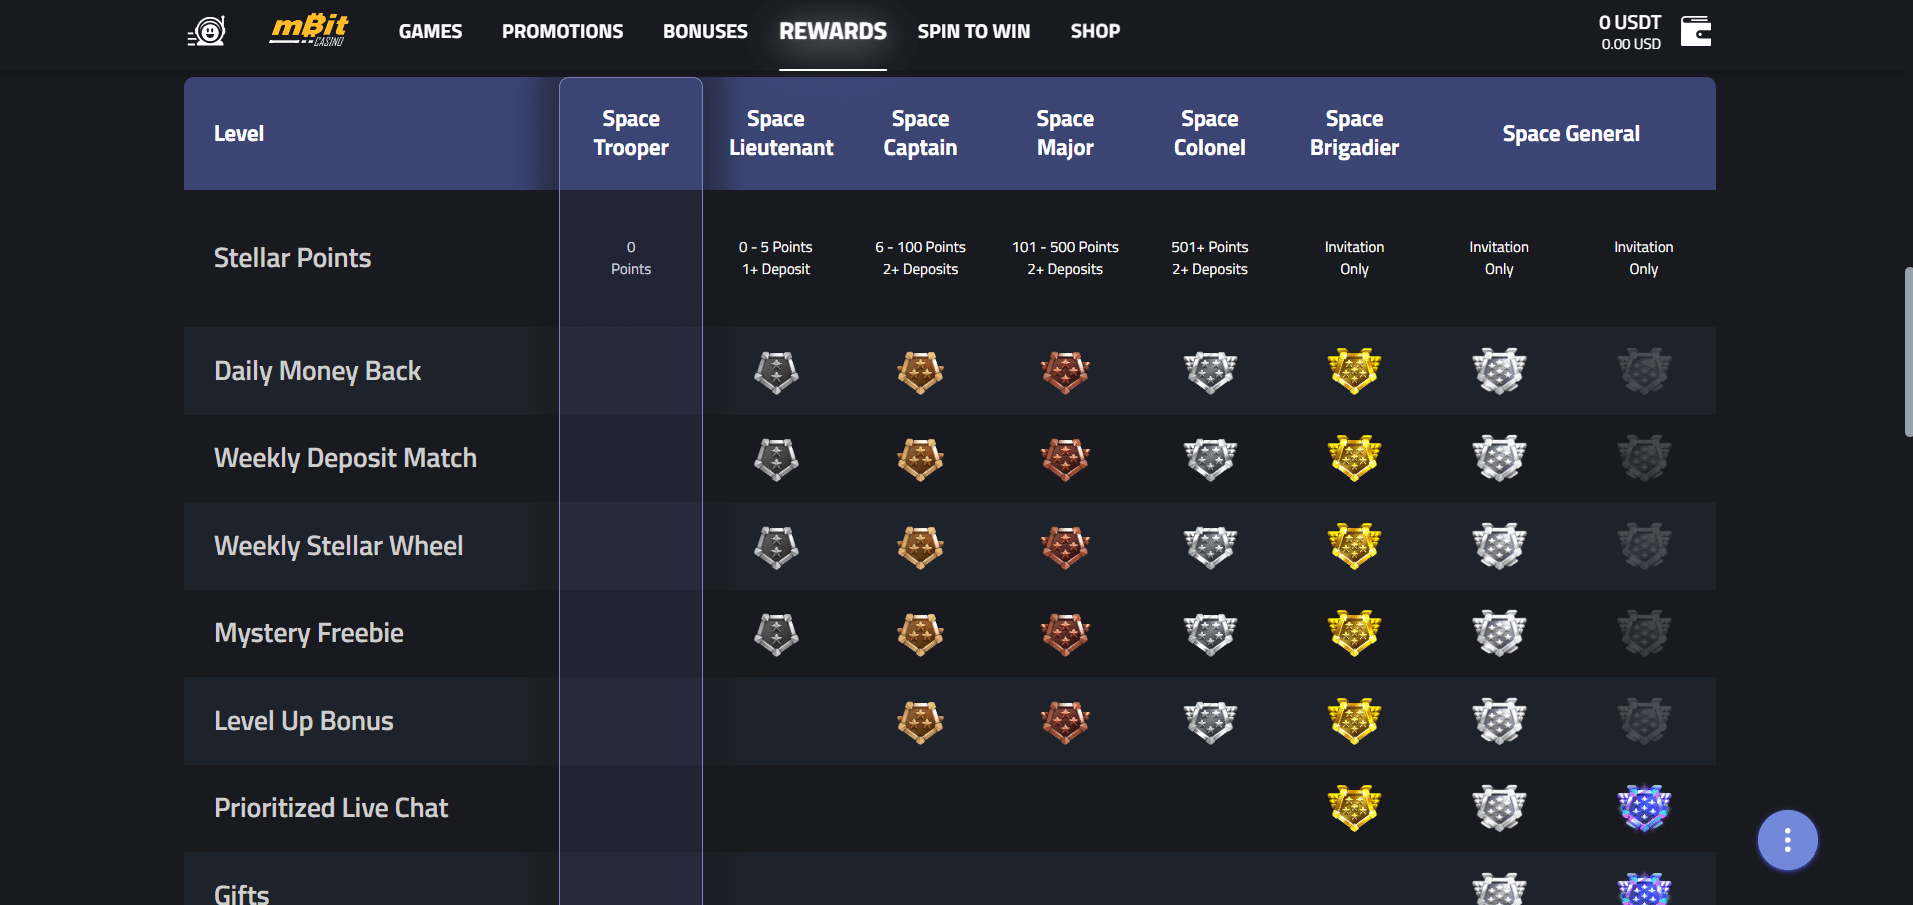Screen dimensions: 1913x905
Task: Click the Space Major badge for Level Up Bonus
Action: 1210,721
